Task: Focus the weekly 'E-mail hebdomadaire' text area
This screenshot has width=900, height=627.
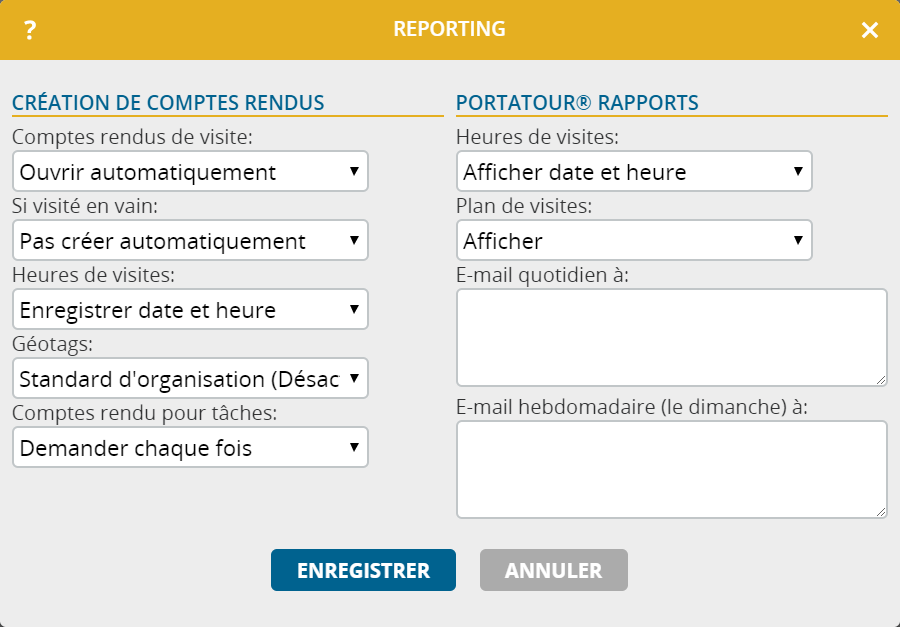Action: click(670, 469)
